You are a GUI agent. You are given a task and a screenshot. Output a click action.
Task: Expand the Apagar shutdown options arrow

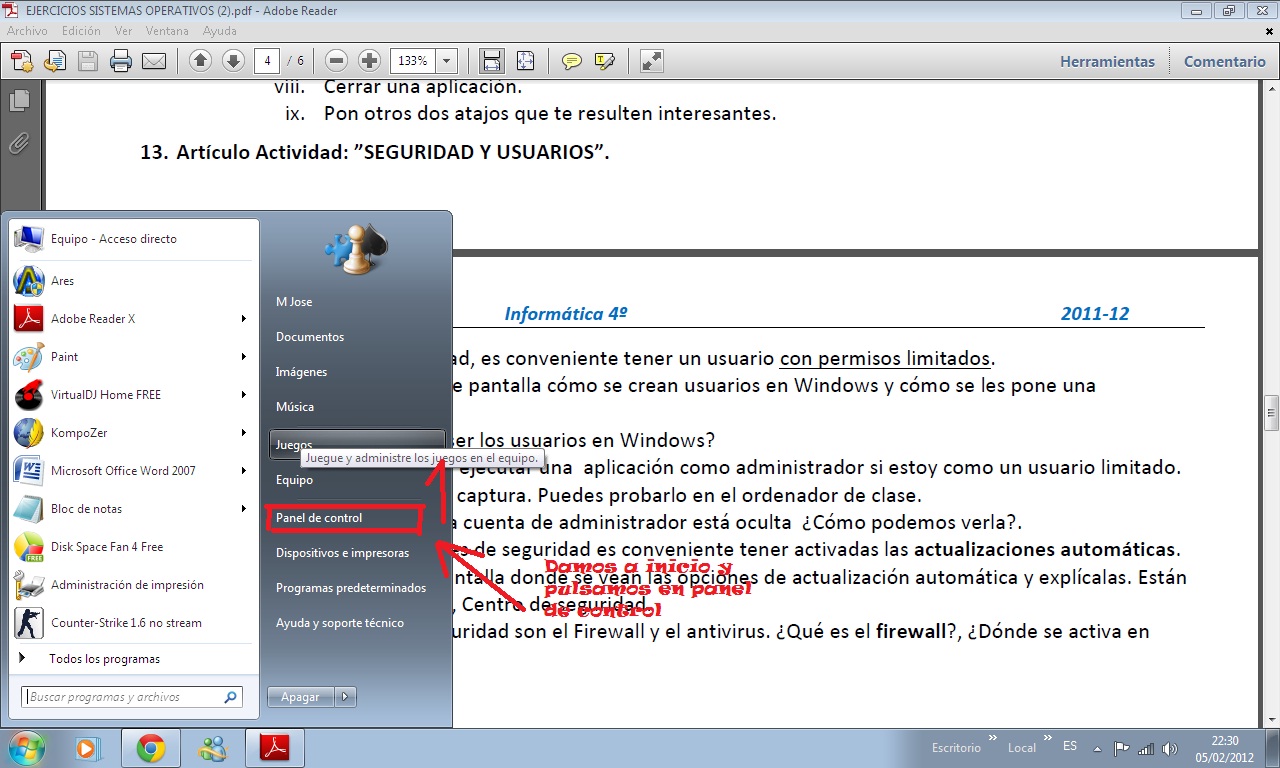click(x=345, y=697)
